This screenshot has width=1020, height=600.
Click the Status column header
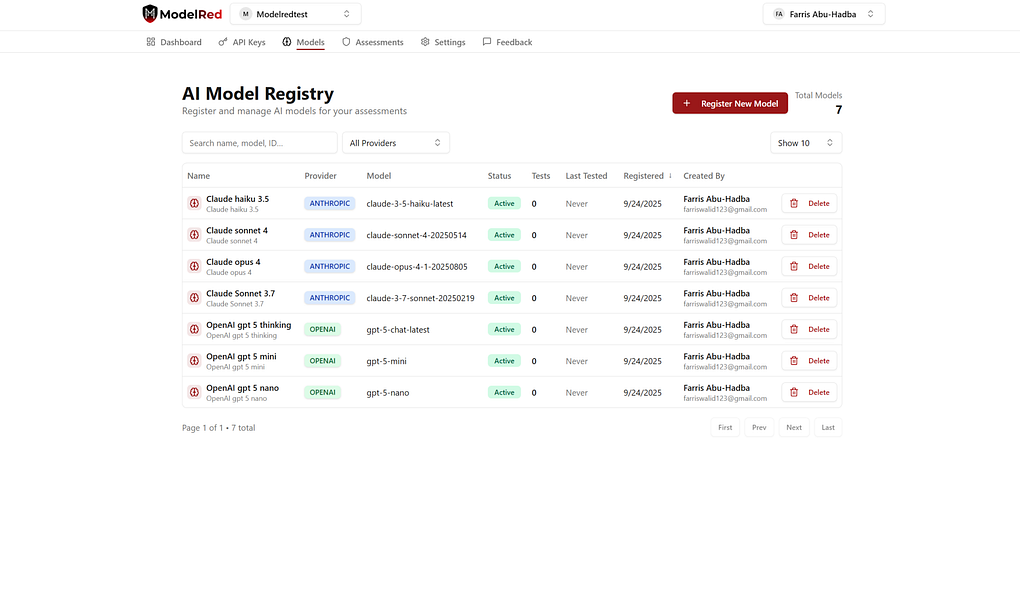[x=500, y=176]
